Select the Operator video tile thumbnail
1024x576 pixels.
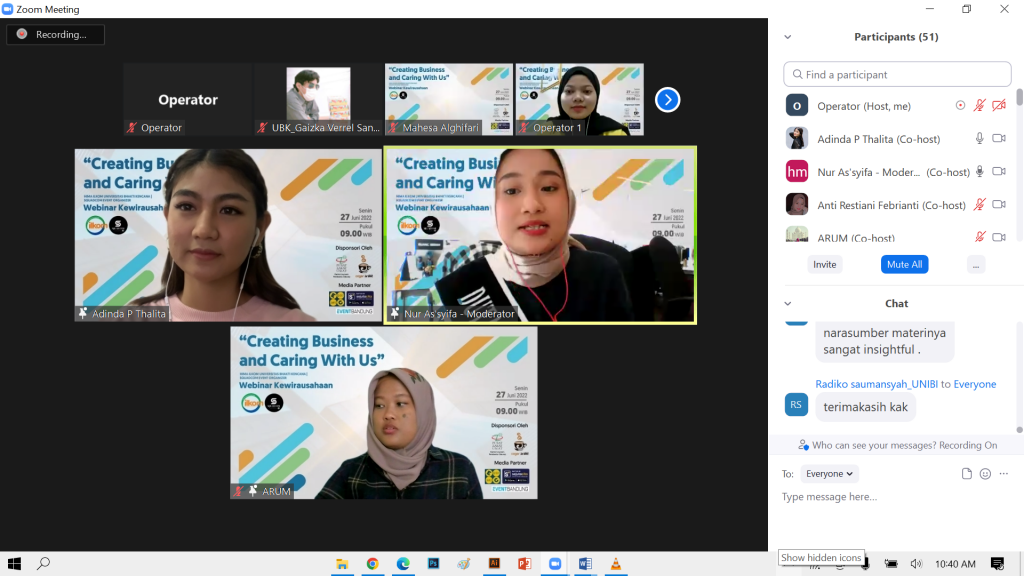pos(188,99)
